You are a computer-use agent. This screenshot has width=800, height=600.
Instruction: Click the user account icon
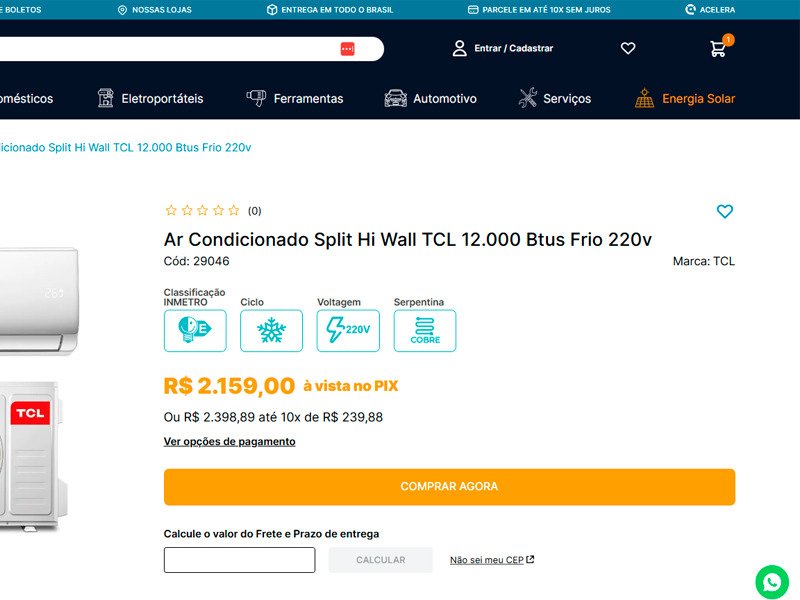click(x=460, y=48)
